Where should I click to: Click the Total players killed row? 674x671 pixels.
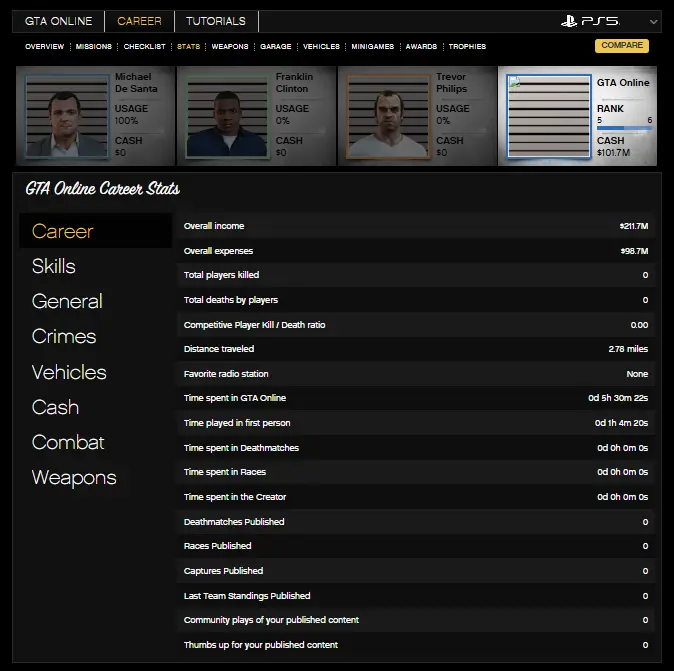point(416,275)
